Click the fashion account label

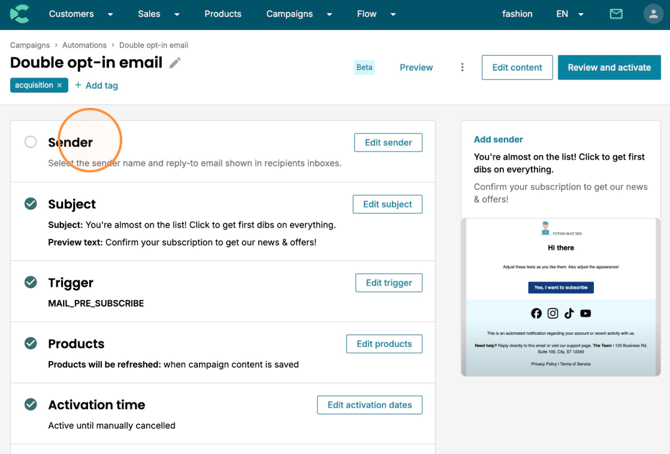517,14
